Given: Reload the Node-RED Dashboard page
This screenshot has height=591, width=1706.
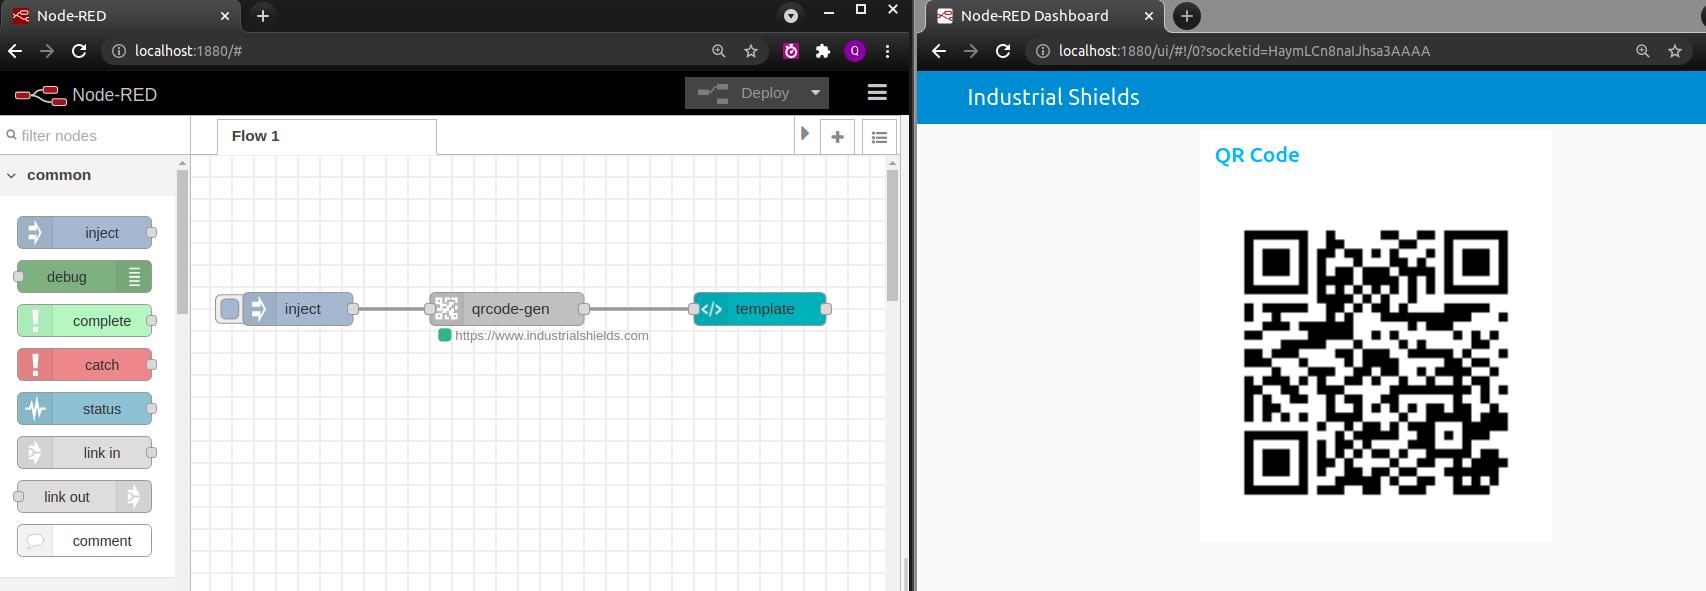Looking at the screenshot, I should pos(1003,51).
